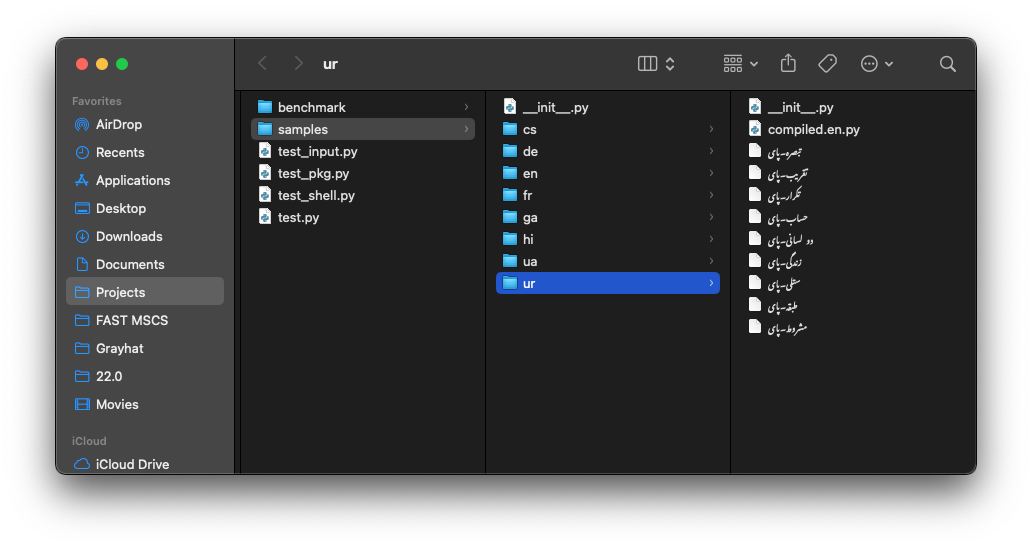The height and width of the screenshot is (548, 1032).
Task: Click the Applications sidebar link
Action: coord(132,181)
